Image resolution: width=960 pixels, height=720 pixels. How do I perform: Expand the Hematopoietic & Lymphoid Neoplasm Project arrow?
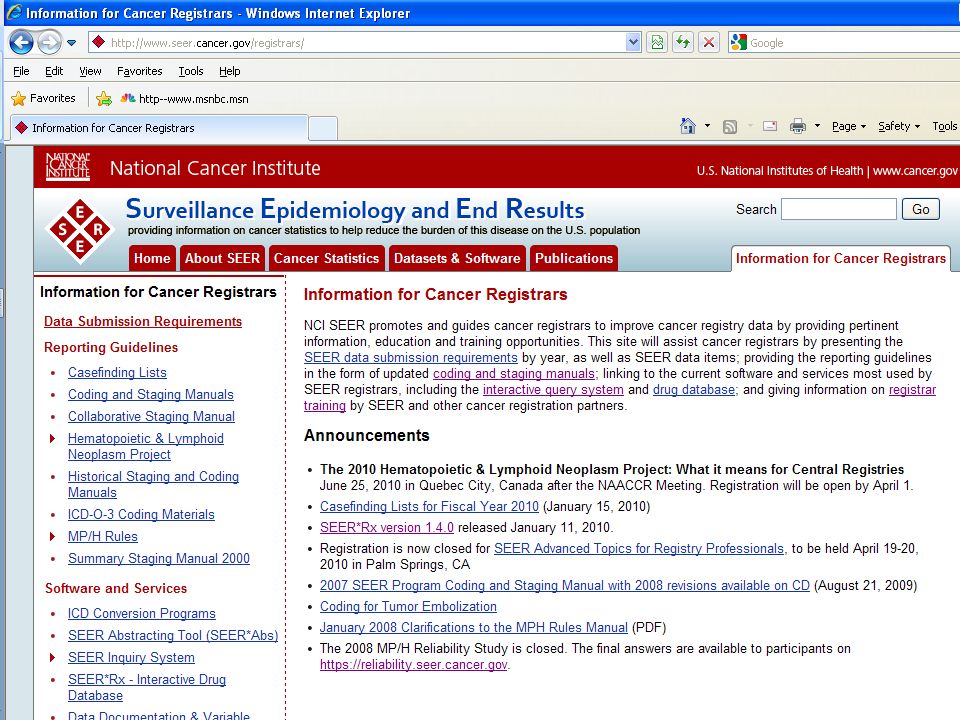53,438
